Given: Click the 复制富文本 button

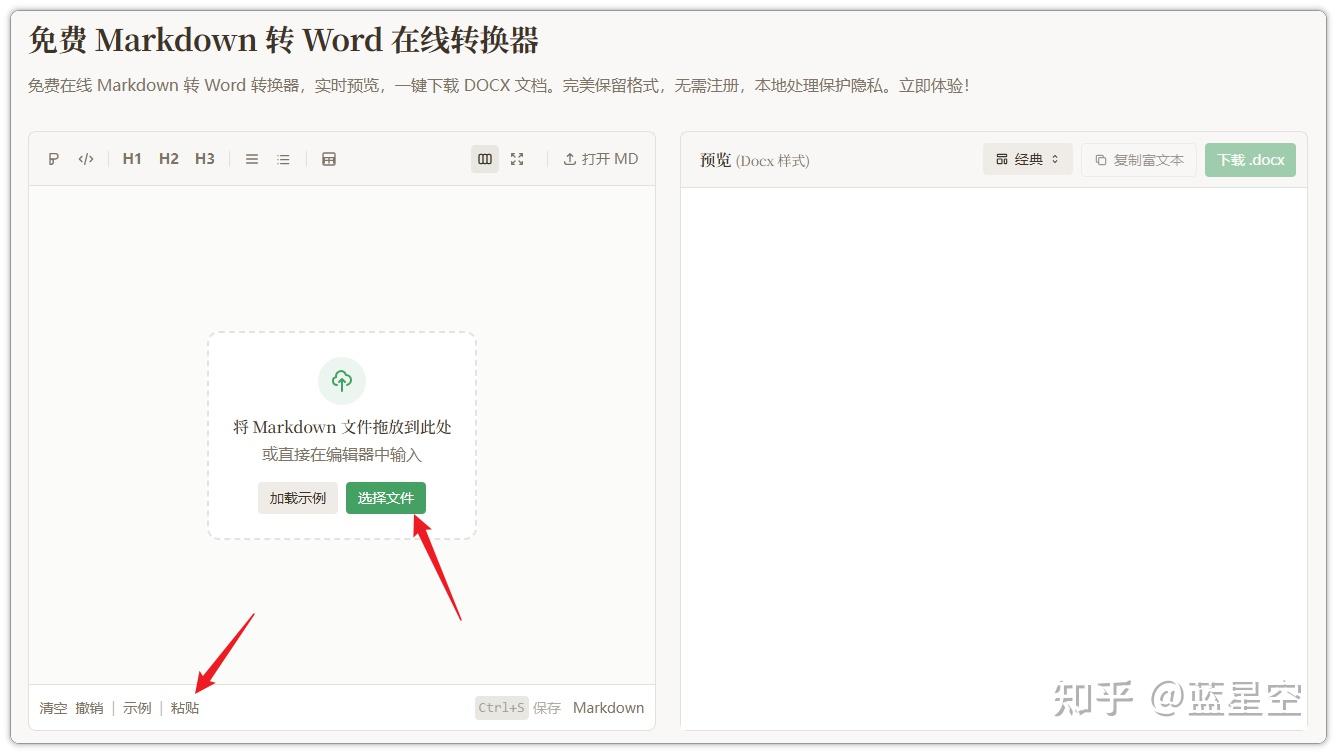Looking at the screenshot, I should (1139, 160).
